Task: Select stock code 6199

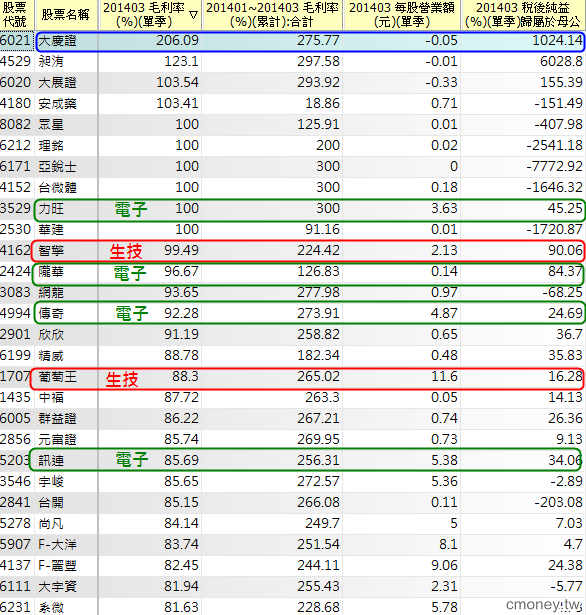Action: pyautogui.click(x=16, y=355)
